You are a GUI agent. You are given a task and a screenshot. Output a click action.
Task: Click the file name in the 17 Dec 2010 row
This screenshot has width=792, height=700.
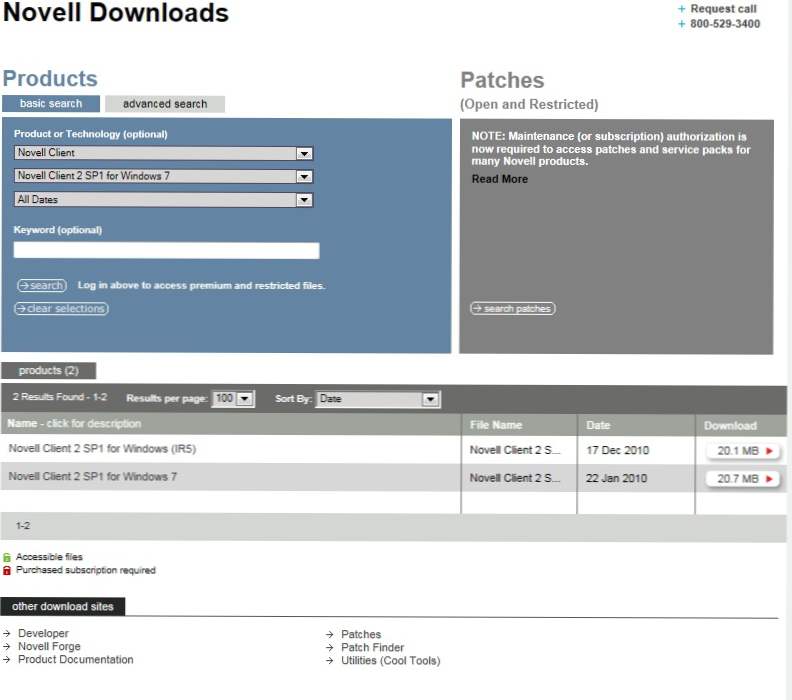point(515,450)
